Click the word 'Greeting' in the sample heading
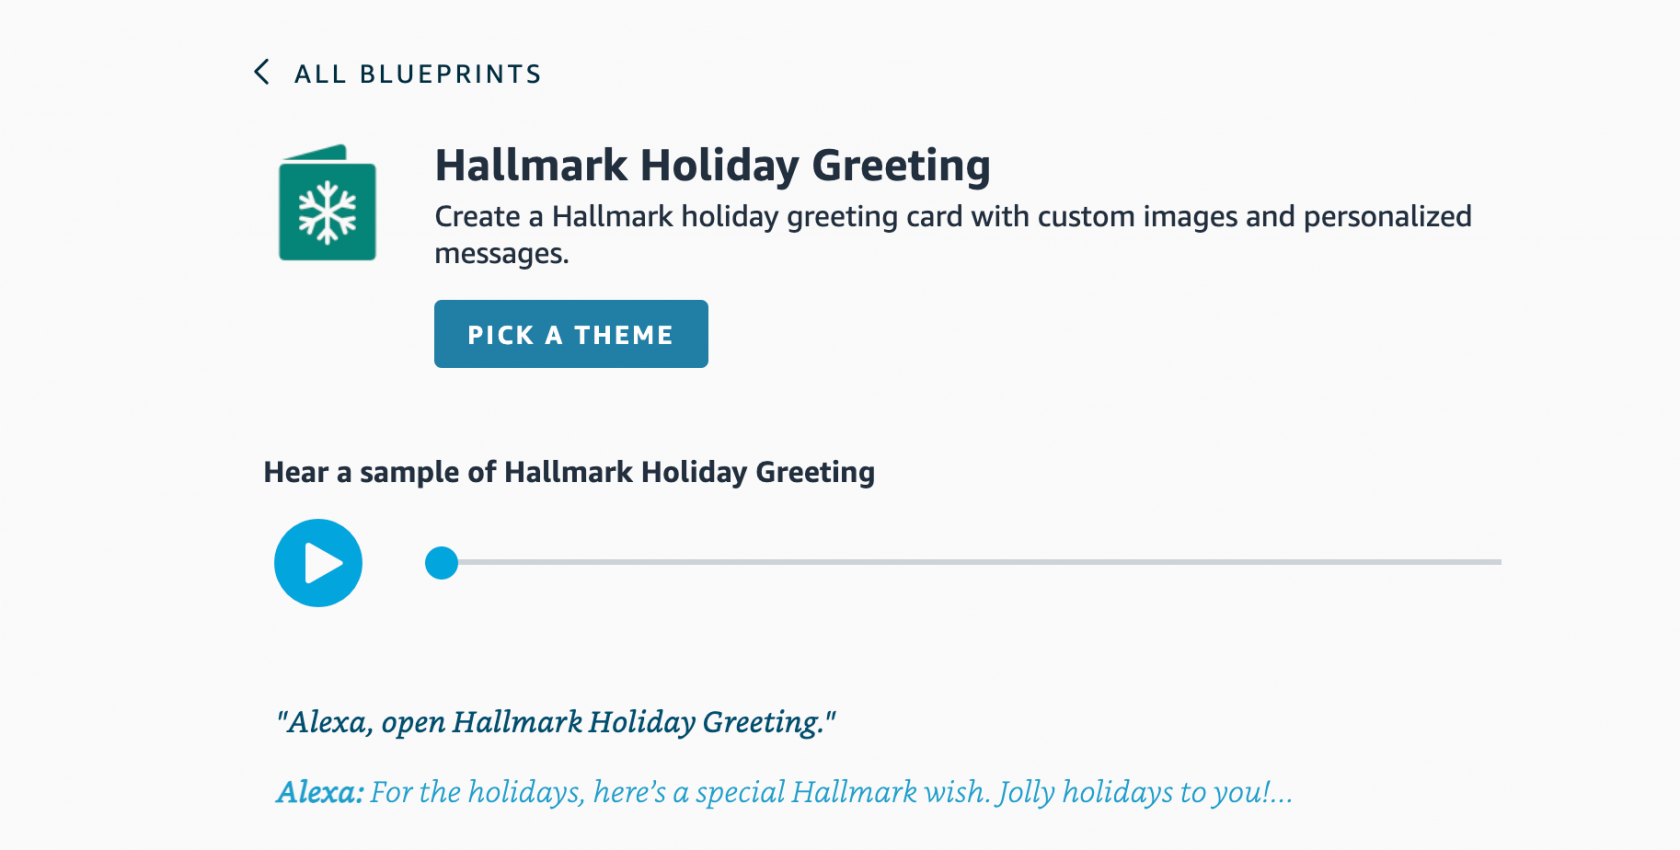Image resolution: width=1680 pixels, height=850 pixels. pos(814,472)
